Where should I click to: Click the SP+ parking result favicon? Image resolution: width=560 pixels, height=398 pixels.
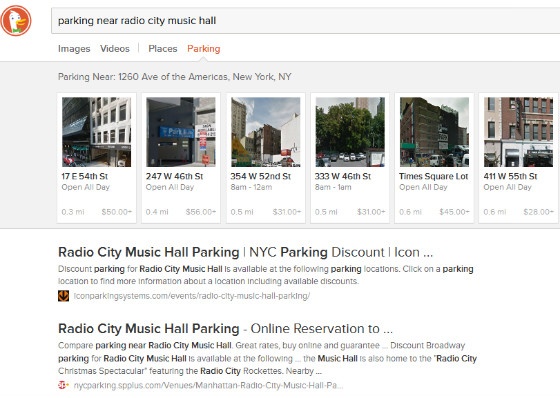[x=63, y=385]
